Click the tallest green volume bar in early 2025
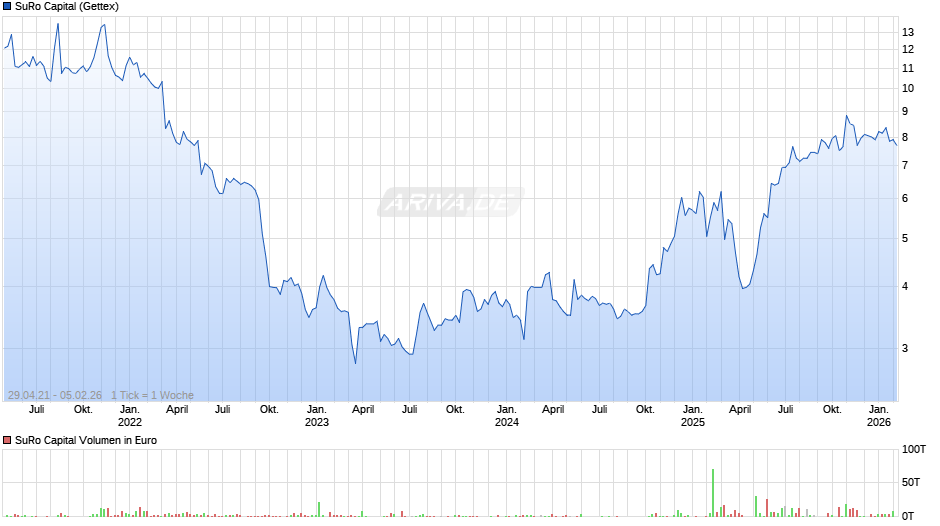Viewport: 940px width, 526px height. (713, 492)
